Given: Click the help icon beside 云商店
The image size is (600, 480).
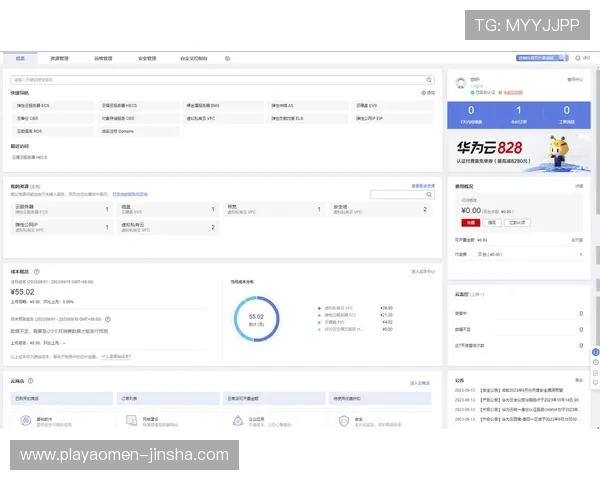Looking at the screenshot, I should tap(31, 381).
